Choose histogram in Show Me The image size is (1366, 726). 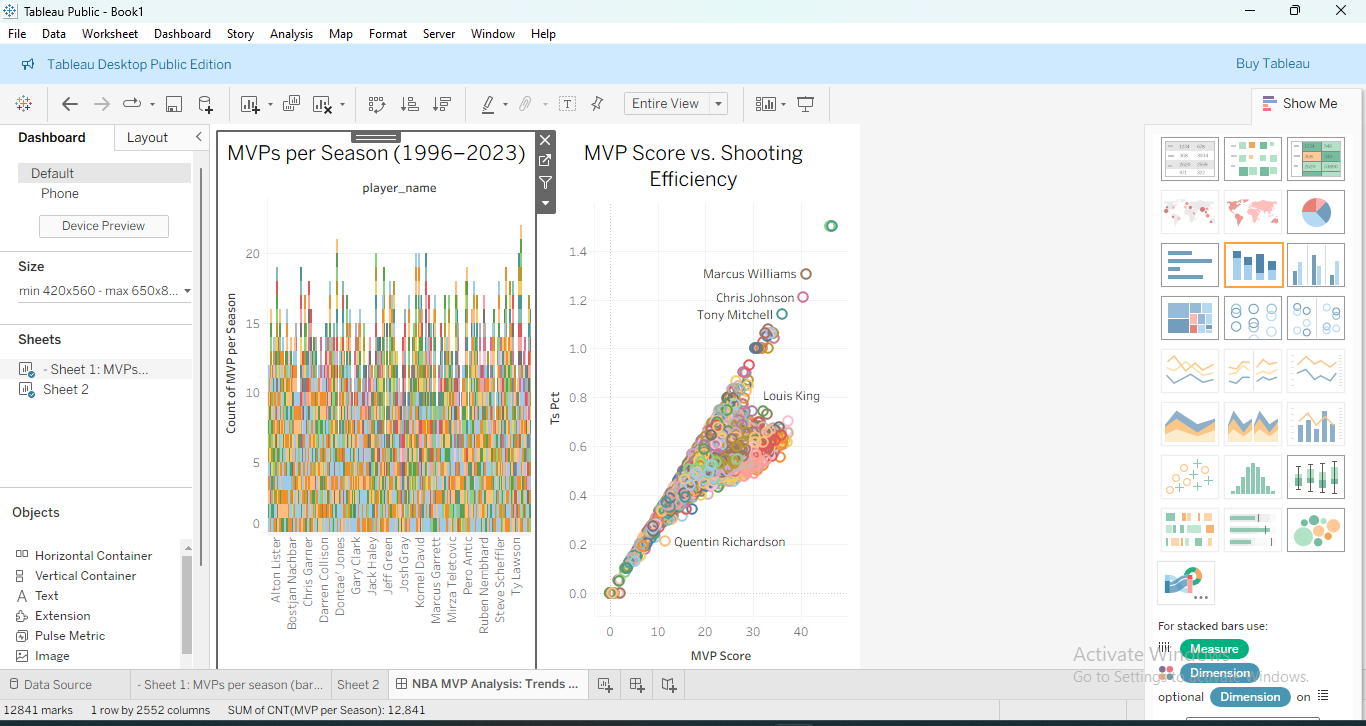click(1253, 477)
